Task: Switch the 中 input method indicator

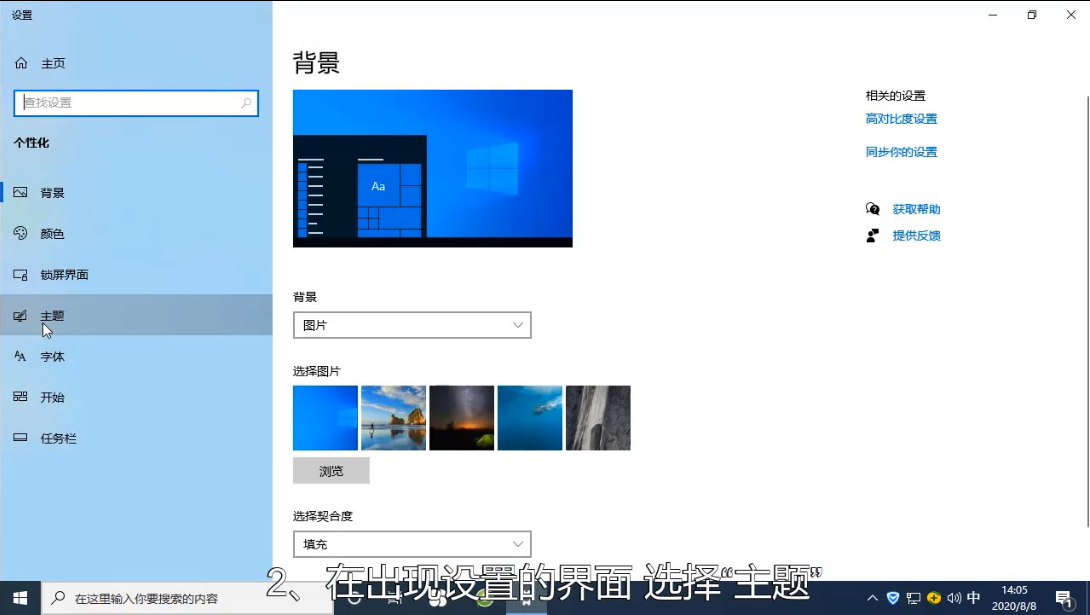Action: tap(973, 598)
